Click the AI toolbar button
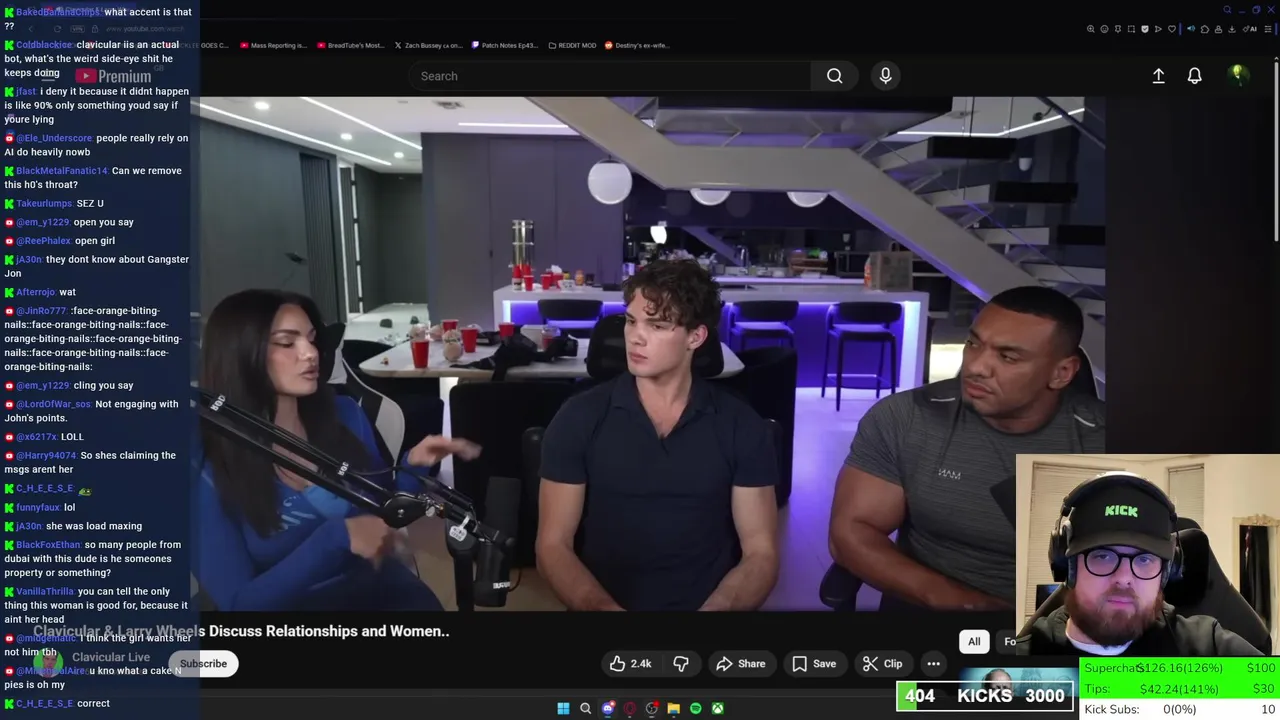Screen dimensions: 1280x720 click(1249, 29)
